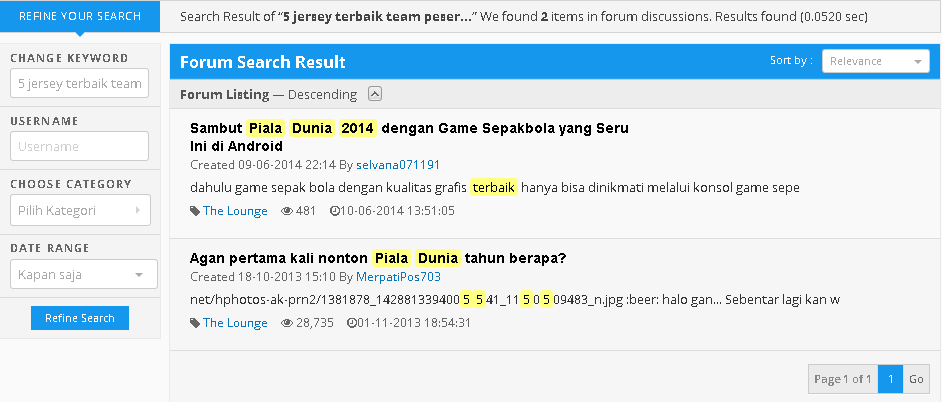This screenshot has height=402, width=942.
Task: Click the timestamp 10-06-2014 13:51:05
Action: 397,211
